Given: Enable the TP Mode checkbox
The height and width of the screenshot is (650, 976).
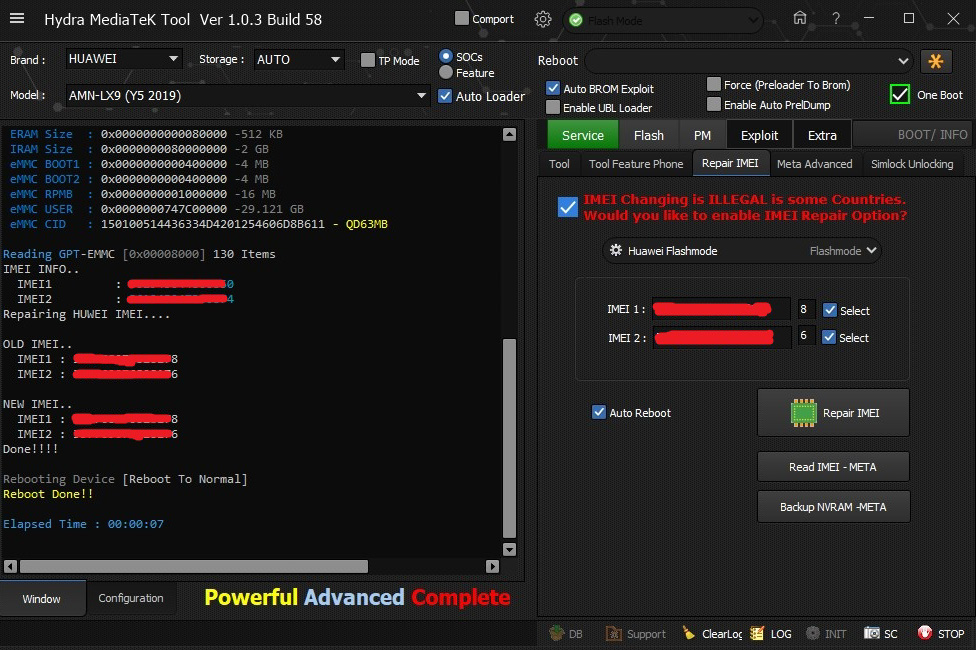Looking at the screenshot, I should 368,61.
